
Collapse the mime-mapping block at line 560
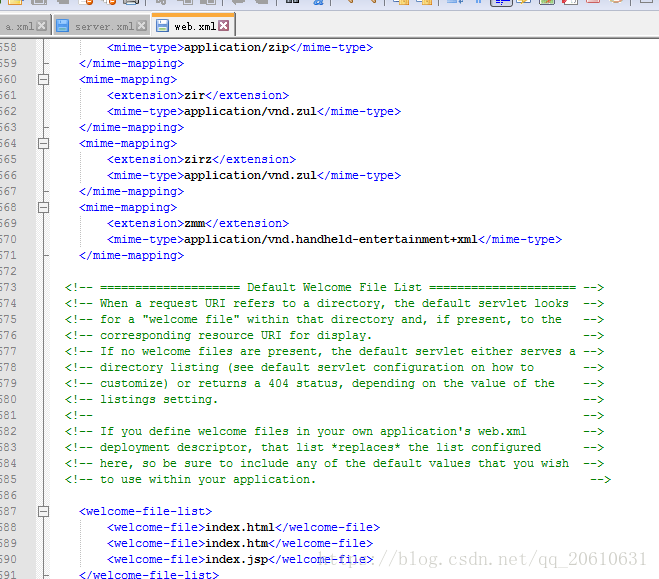(x=43, y=79)
